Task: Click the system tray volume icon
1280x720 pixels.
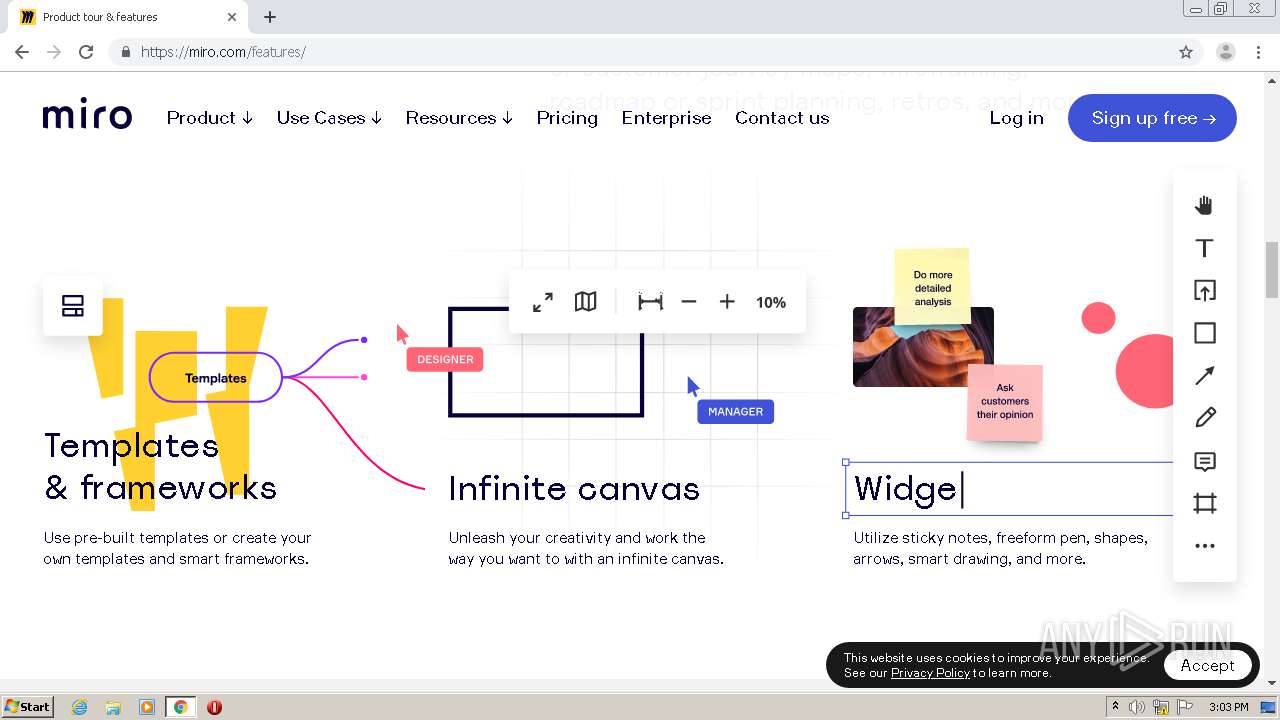Action: click(1137, 707)
